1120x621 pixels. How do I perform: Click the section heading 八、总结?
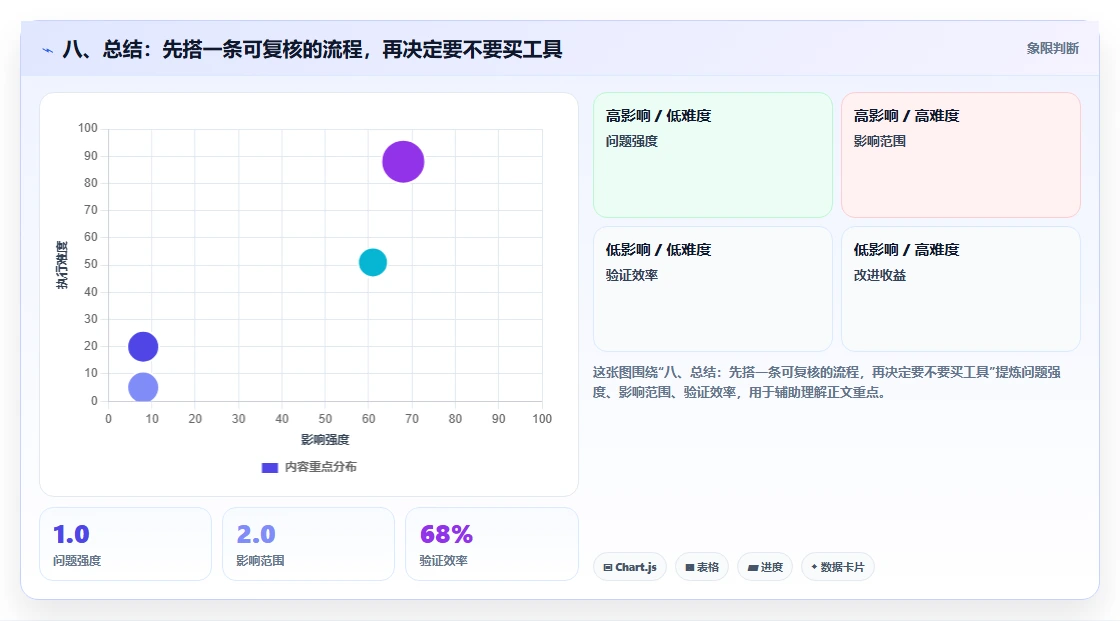312,49
